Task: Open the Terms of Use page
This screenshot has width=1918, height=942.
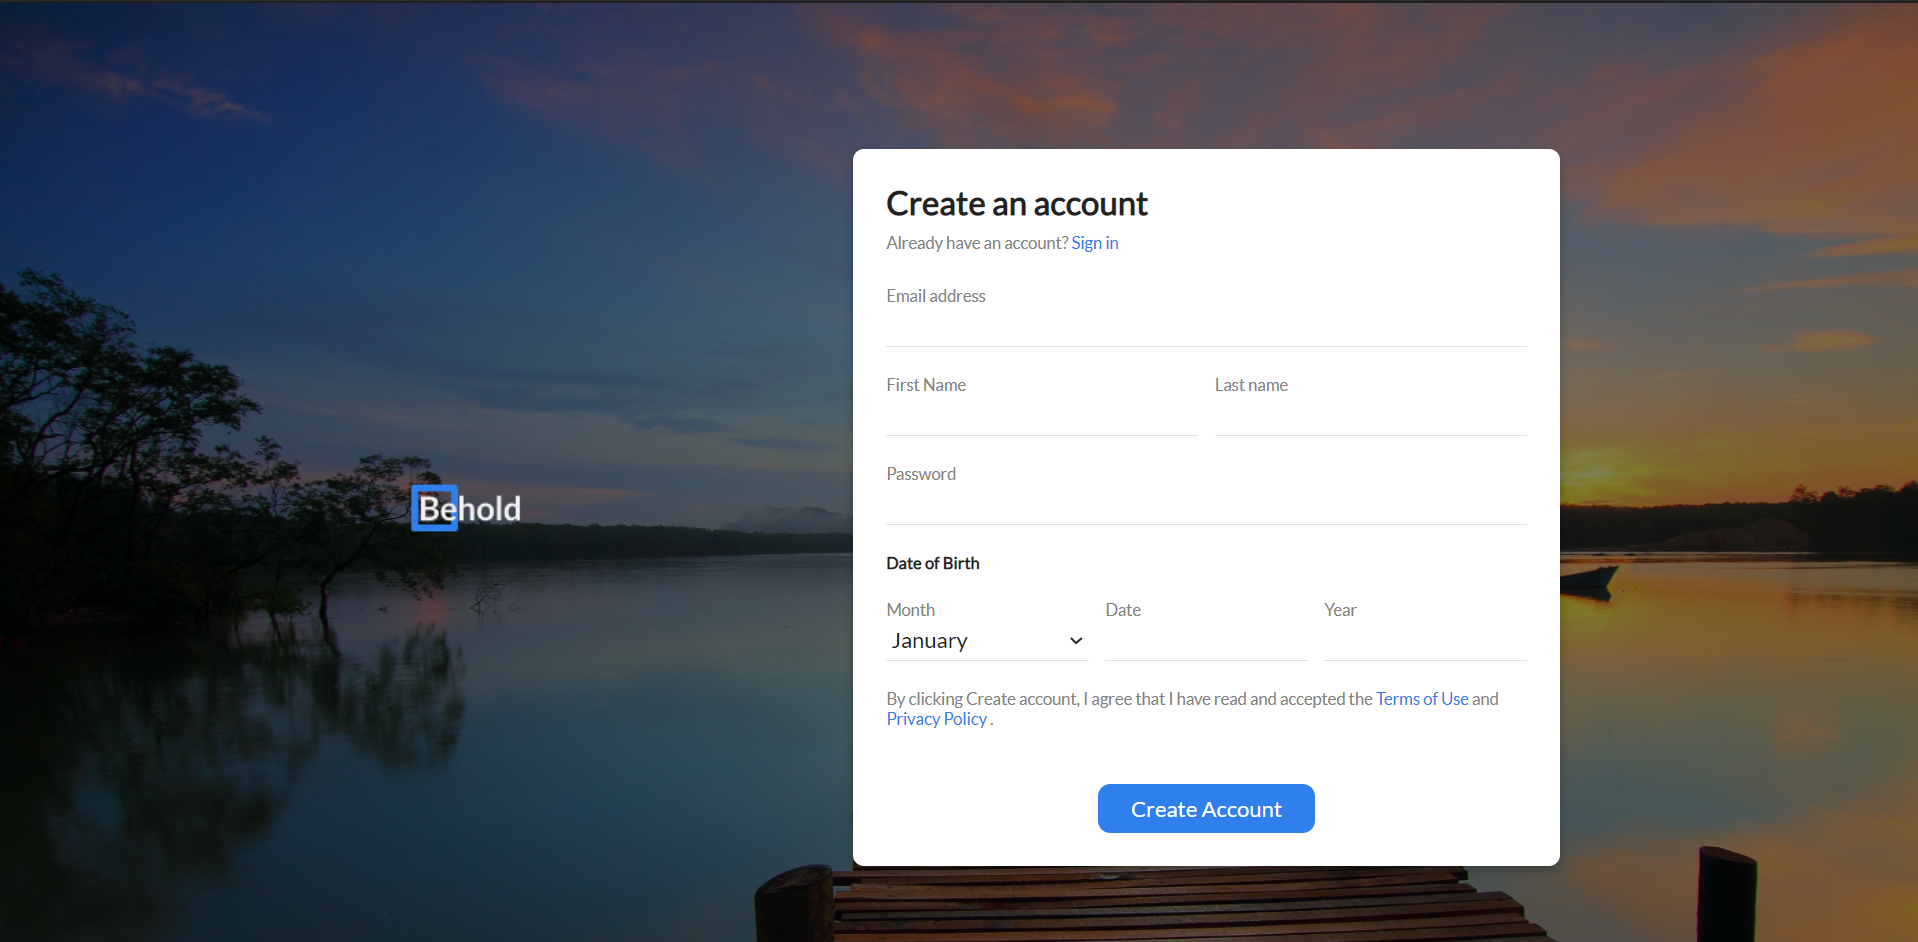Action: [x=1421, y=698]
